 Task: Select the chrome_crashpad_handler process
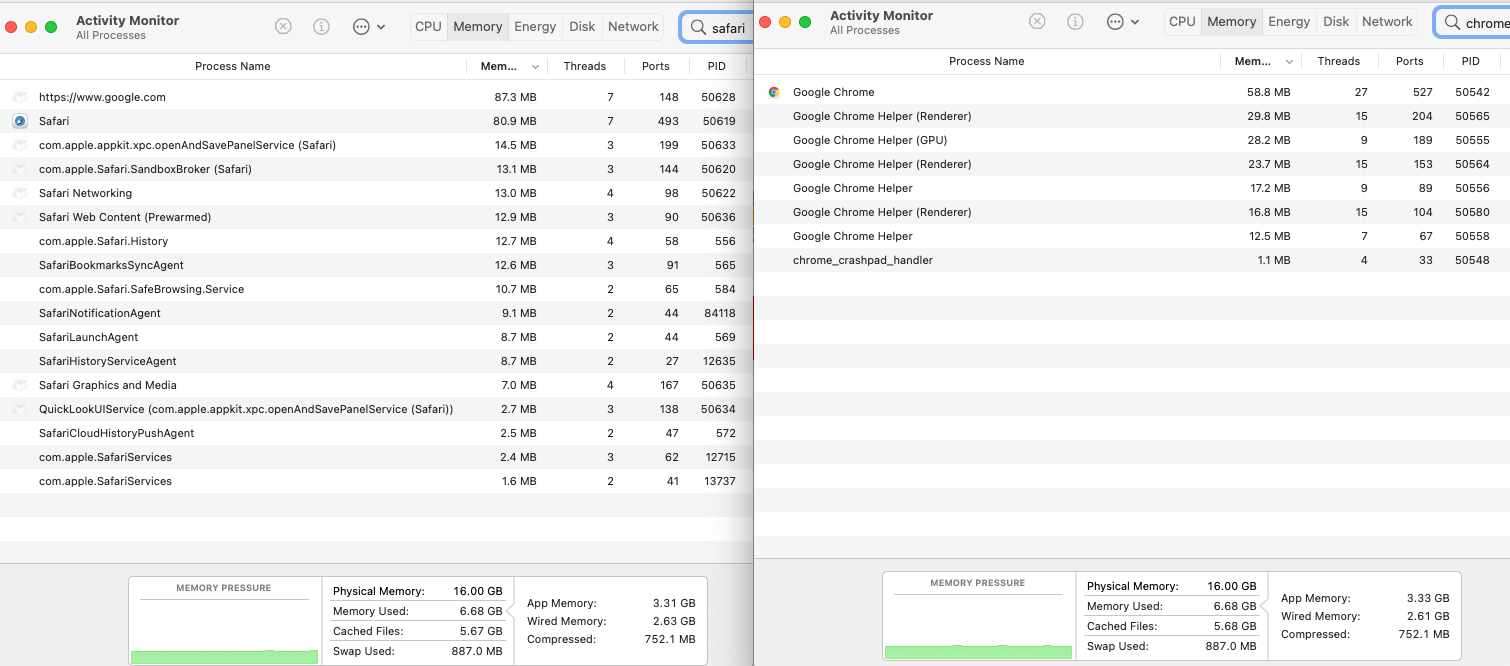click(1131, 260)
